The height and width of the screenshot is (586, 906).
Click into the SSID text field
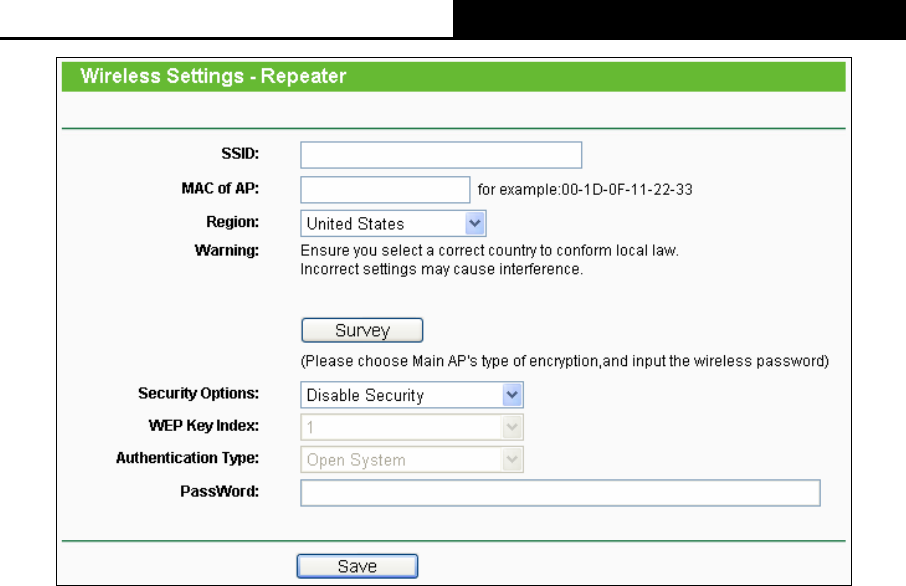(x=441, y=155)
